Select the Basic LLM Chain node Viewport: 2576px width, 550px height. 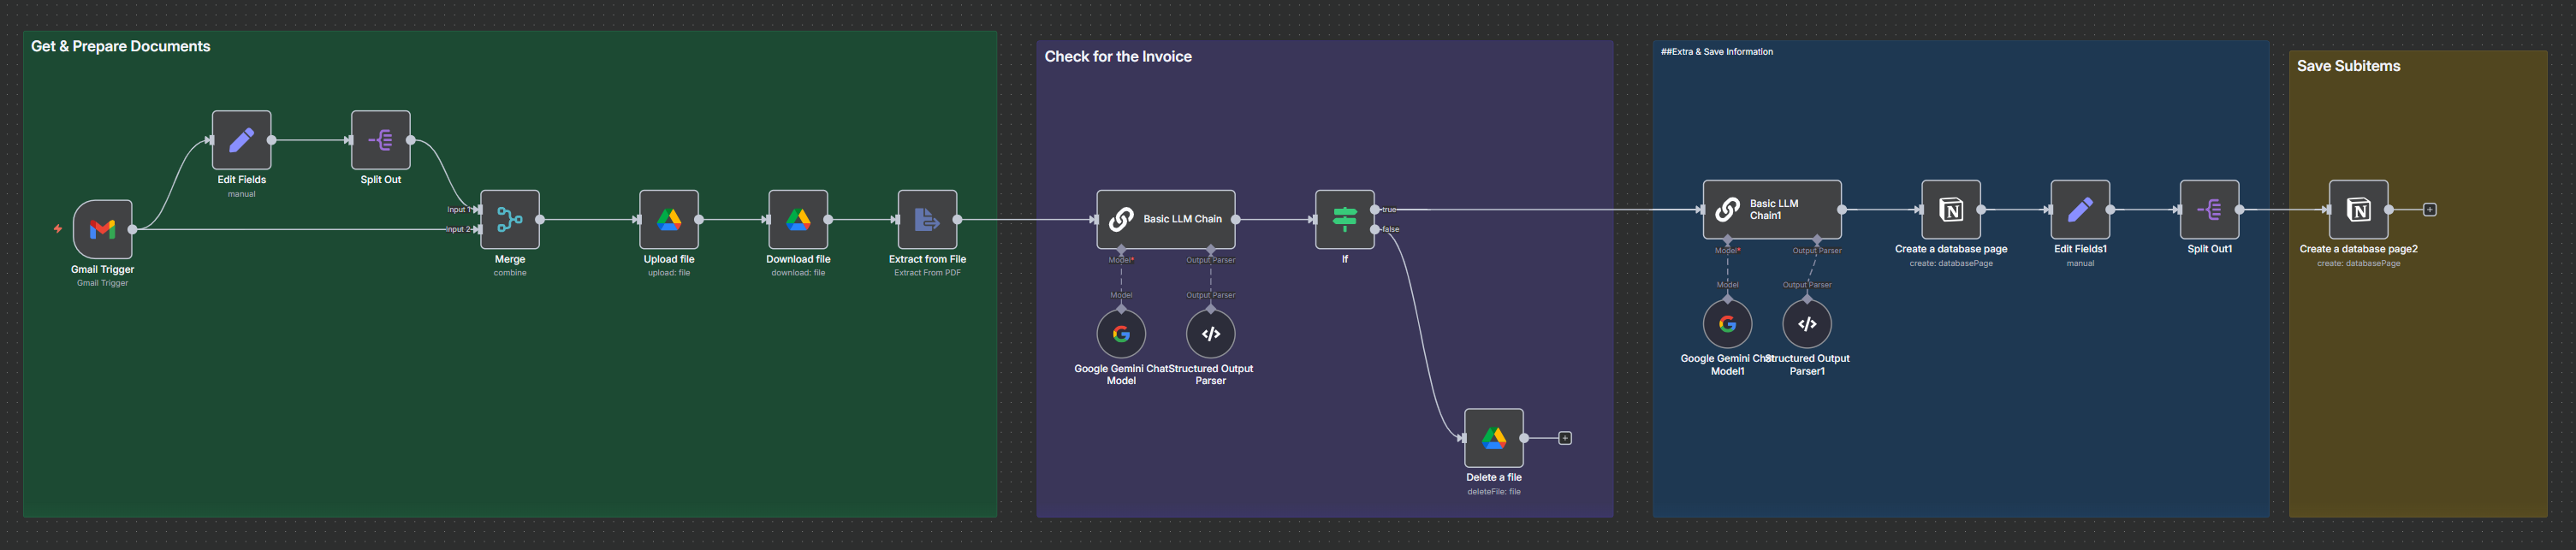pos(1166,219)
